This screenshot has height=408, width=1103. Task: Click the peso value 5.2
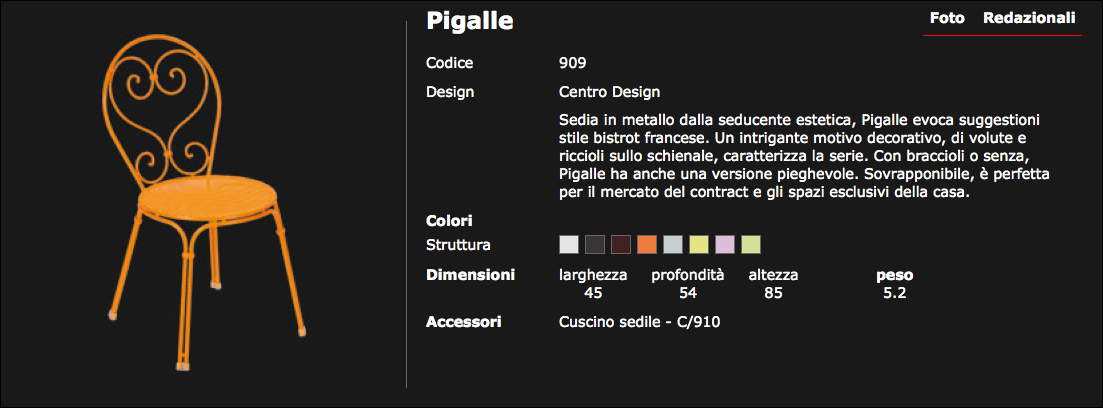click(x=894, y=293)
